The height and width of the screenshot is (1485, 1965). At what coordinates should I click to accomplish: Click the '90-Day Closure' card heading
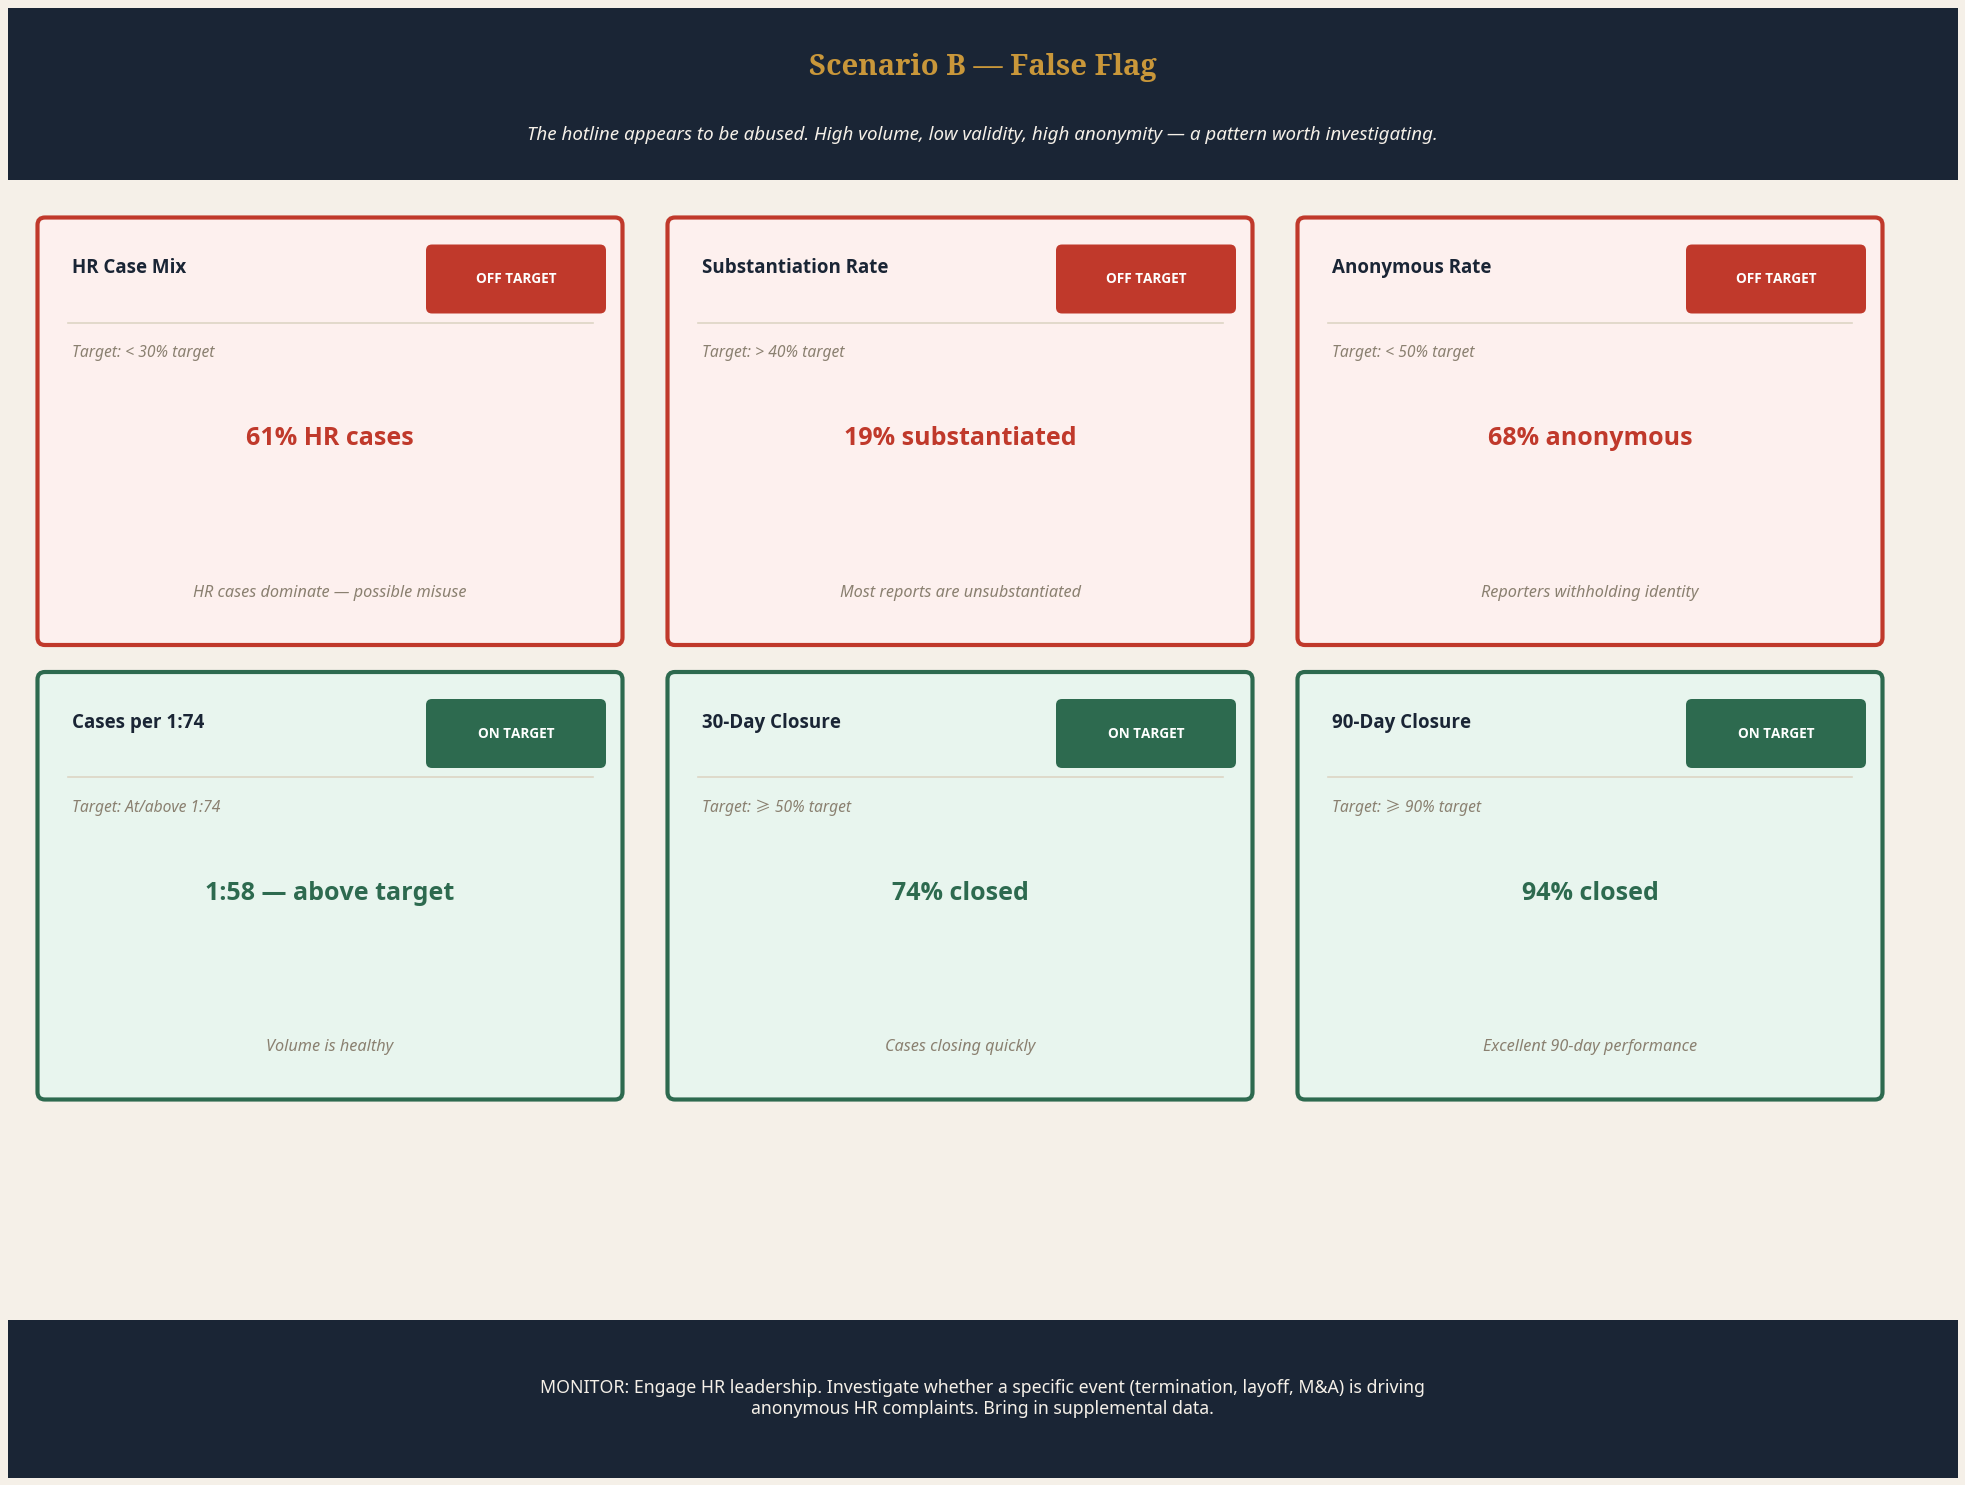(1401, 721)
